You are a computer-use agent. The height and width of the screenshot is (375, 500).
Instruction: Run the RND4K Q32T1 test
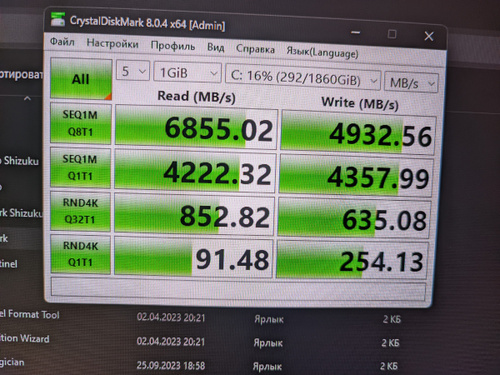80,211
